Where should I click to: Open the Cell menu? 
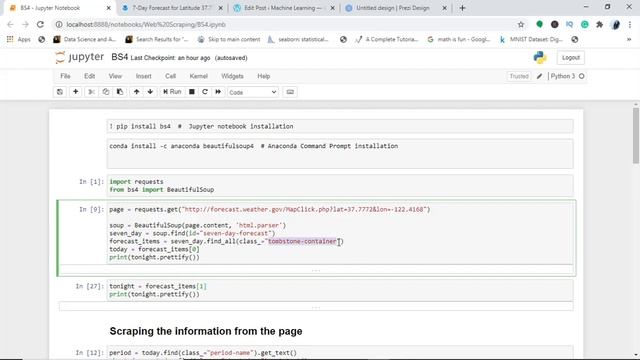pos(170,76)
